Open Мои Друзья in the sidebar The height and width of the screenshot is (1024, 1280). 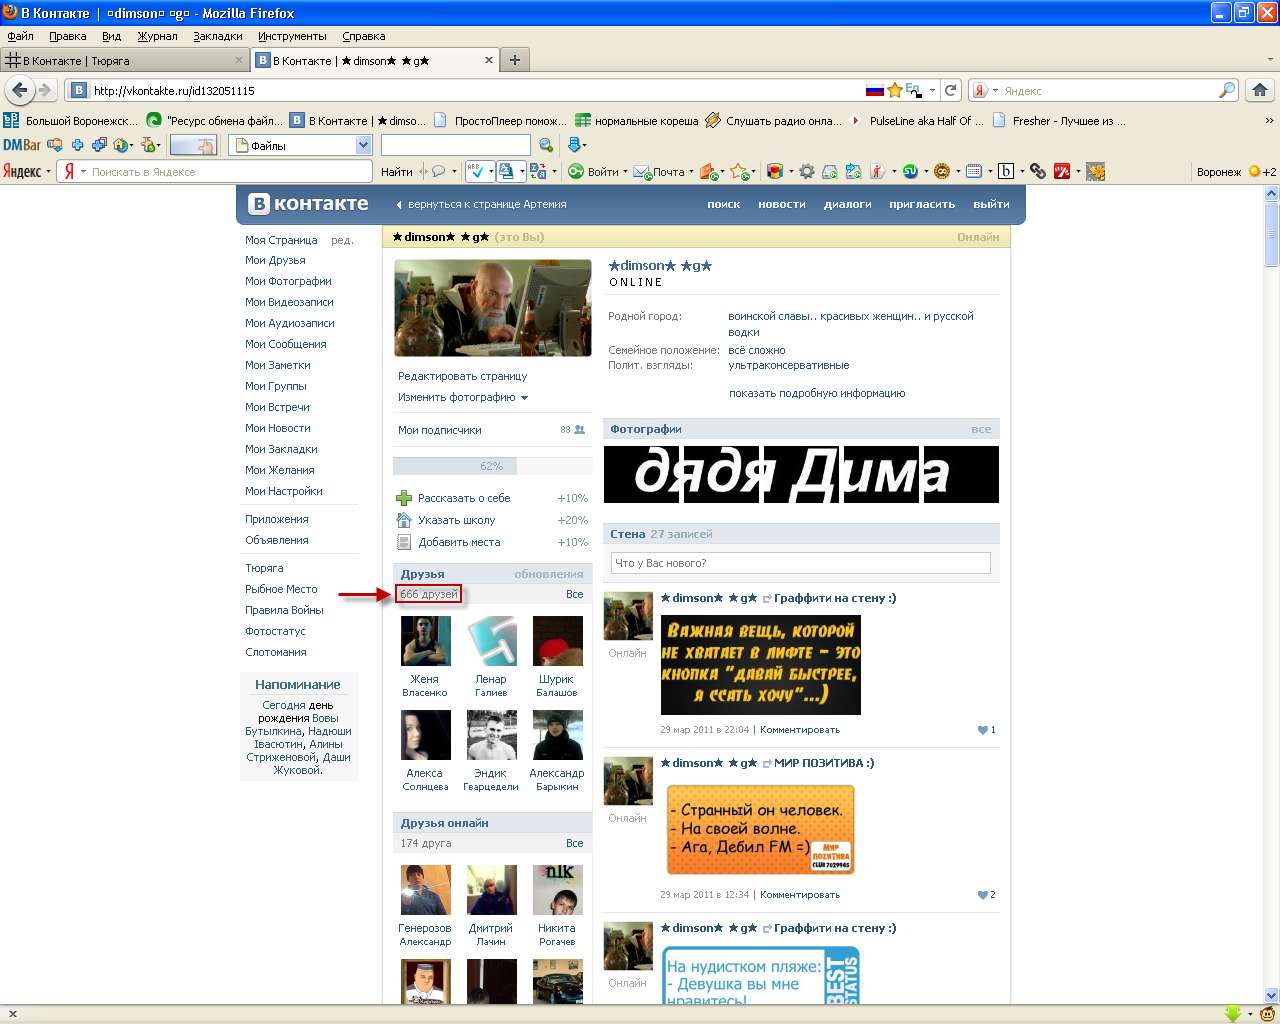click(275, 260)
